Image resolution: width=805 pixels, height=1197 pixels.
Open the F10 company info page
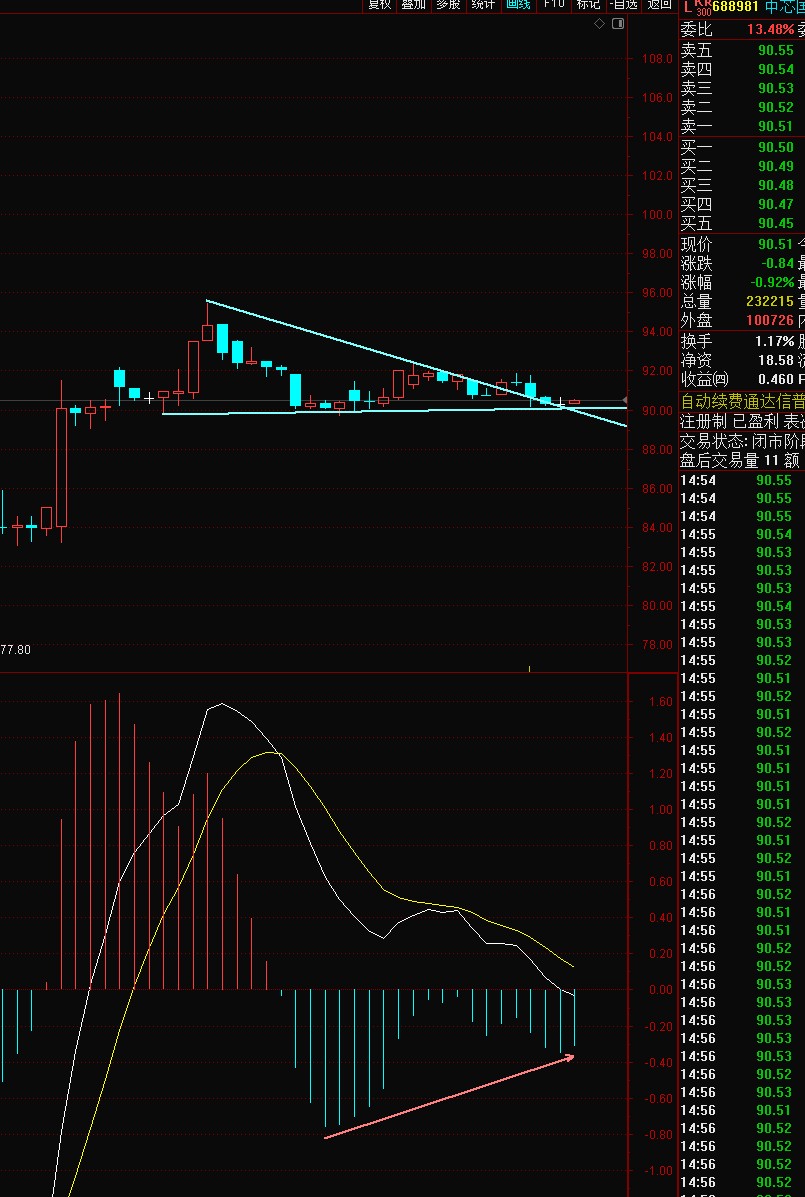pos(553,5)
